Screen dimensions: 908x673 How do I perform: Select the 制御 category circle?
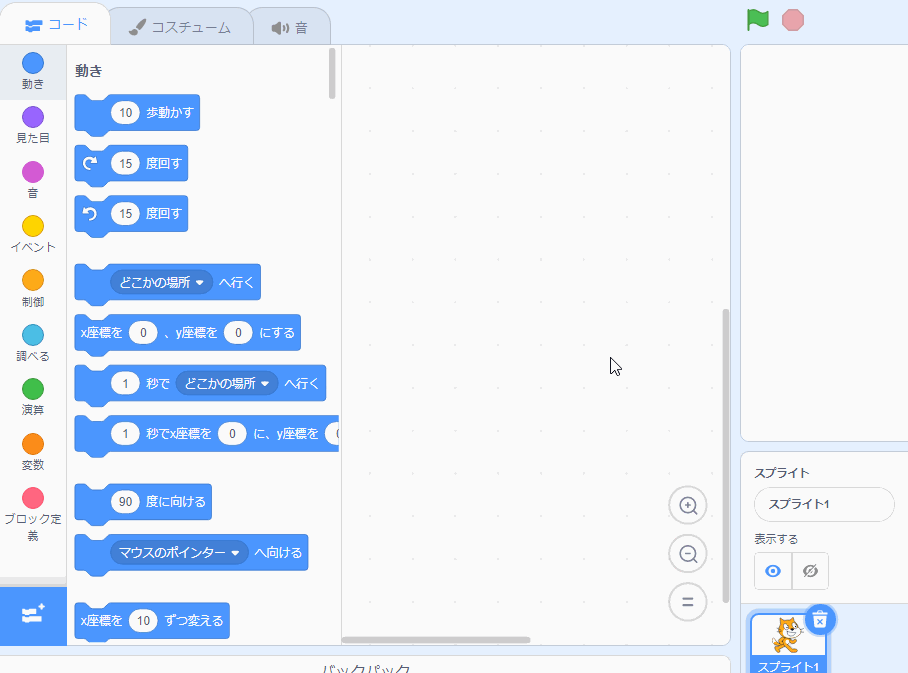pyautogui.click(x=33, y=280)
